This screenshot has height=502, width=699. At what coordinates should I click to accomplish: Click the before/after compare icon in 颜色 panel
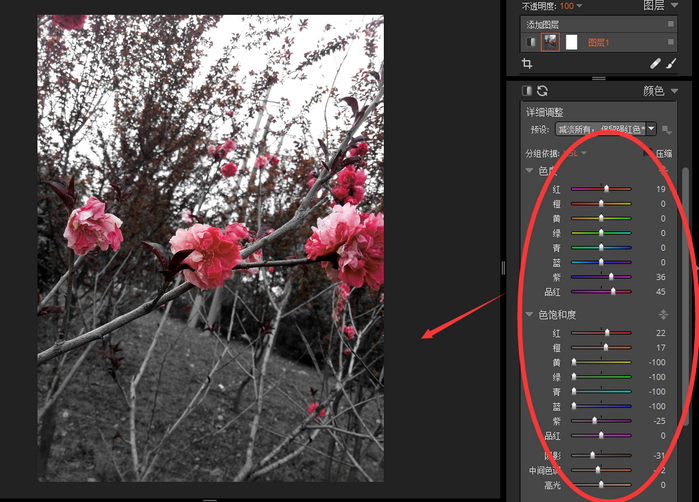point(527,91)
